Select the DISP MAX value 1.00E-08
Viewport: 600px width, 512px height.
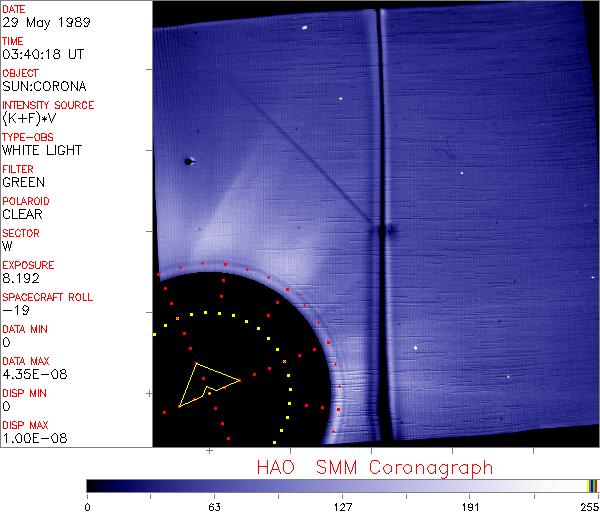pyautogui.click(x=32, y=438)
